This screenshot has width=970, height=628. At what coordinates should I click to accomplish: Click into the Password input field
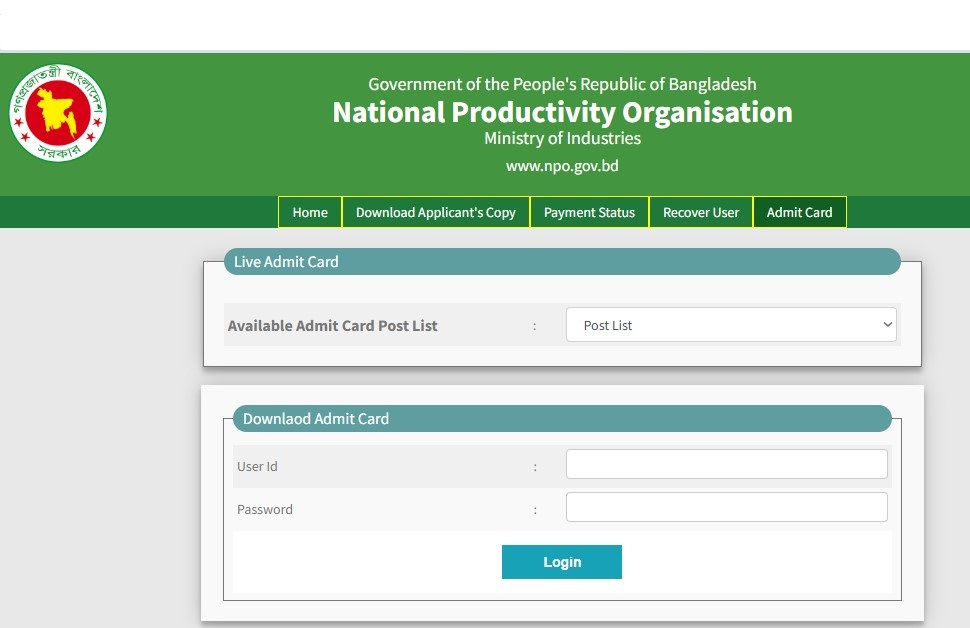point(726,507)
